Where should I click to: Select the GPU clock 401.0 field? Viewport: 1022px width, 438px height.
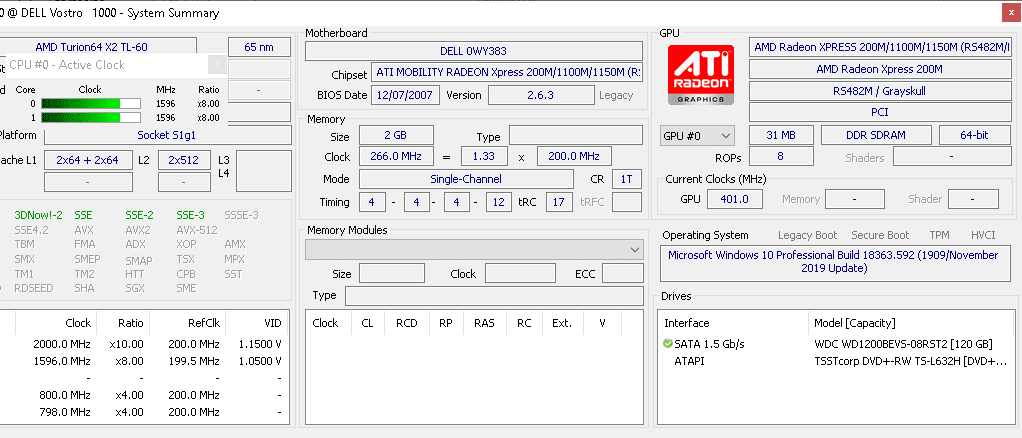[734, 199]
